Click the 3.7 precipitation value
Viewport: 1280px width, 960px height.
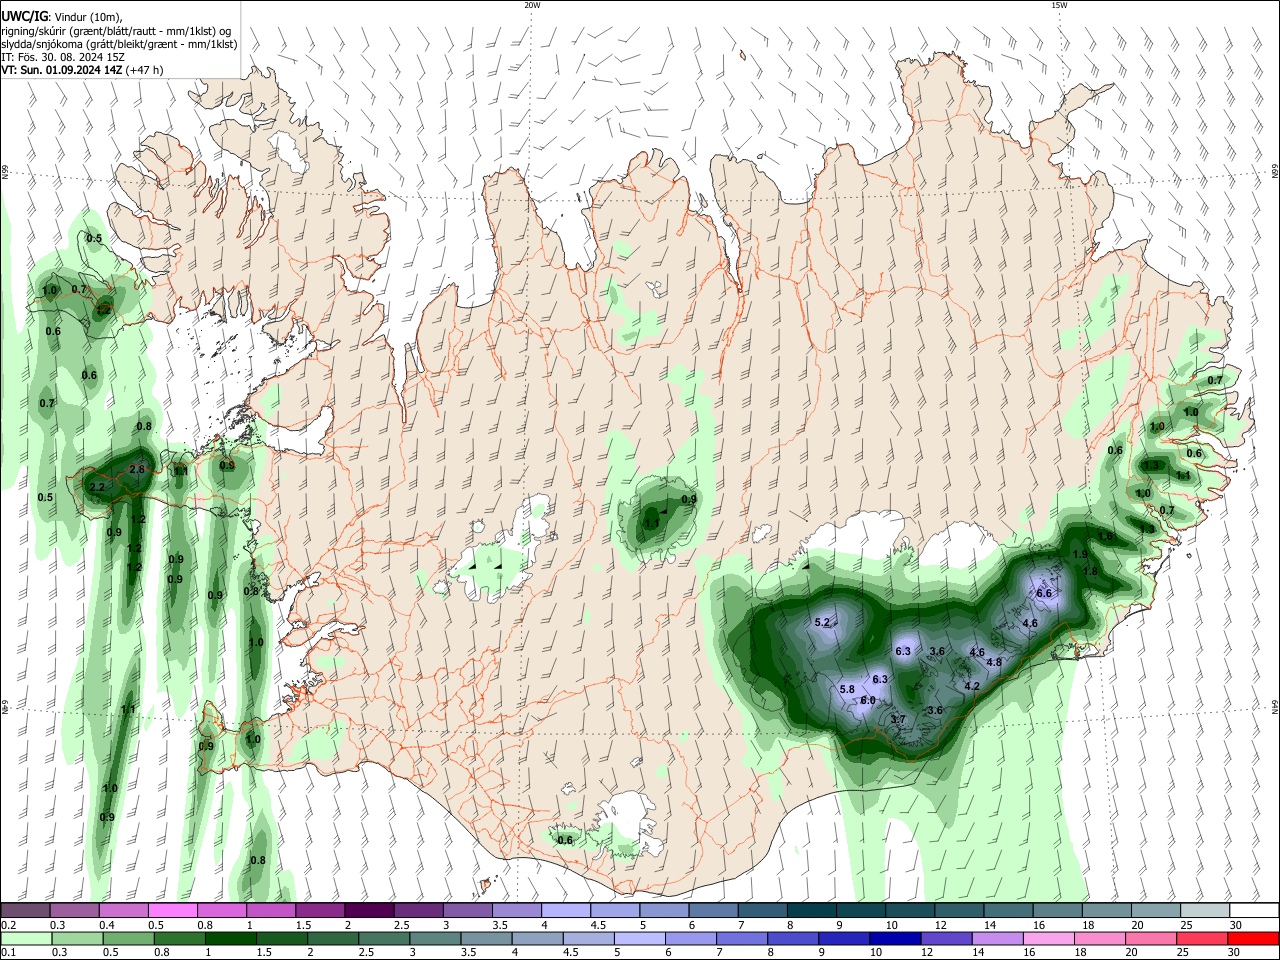click(x=898, y=719)
